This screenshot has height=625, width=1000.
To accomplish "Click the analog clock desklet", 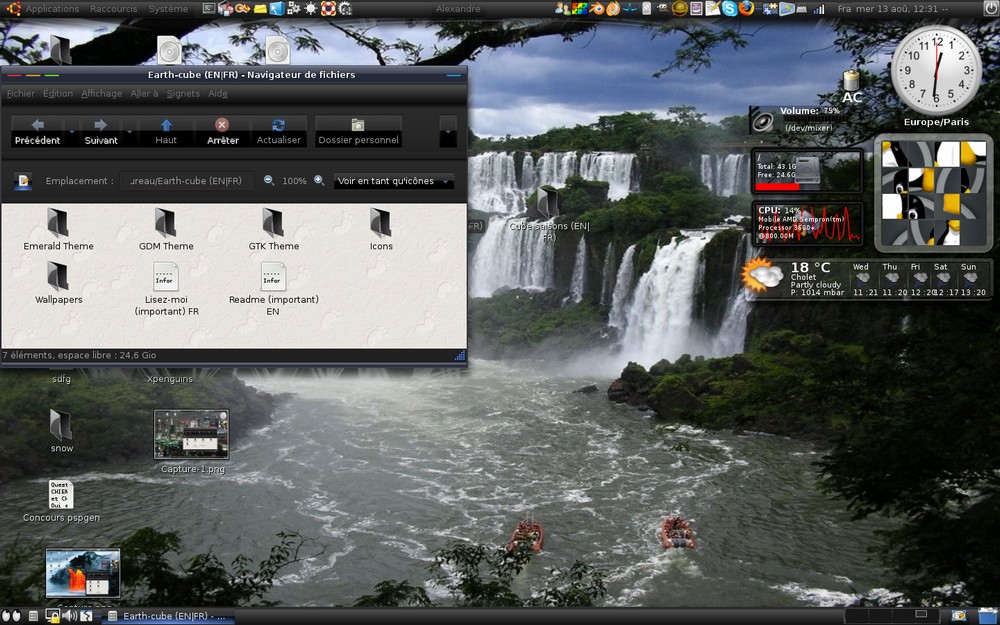I will click(x=936, y=70).
